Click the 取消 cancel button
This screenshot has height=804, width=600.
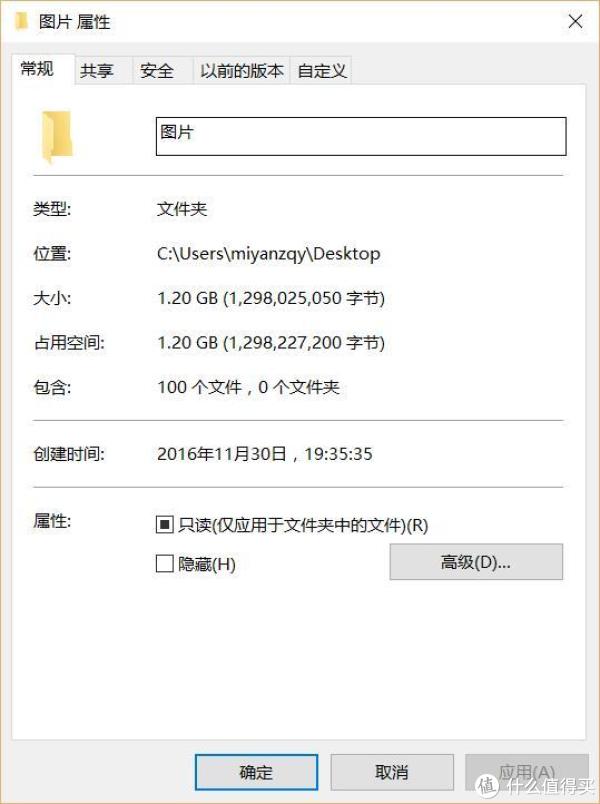tap(392, 772)
